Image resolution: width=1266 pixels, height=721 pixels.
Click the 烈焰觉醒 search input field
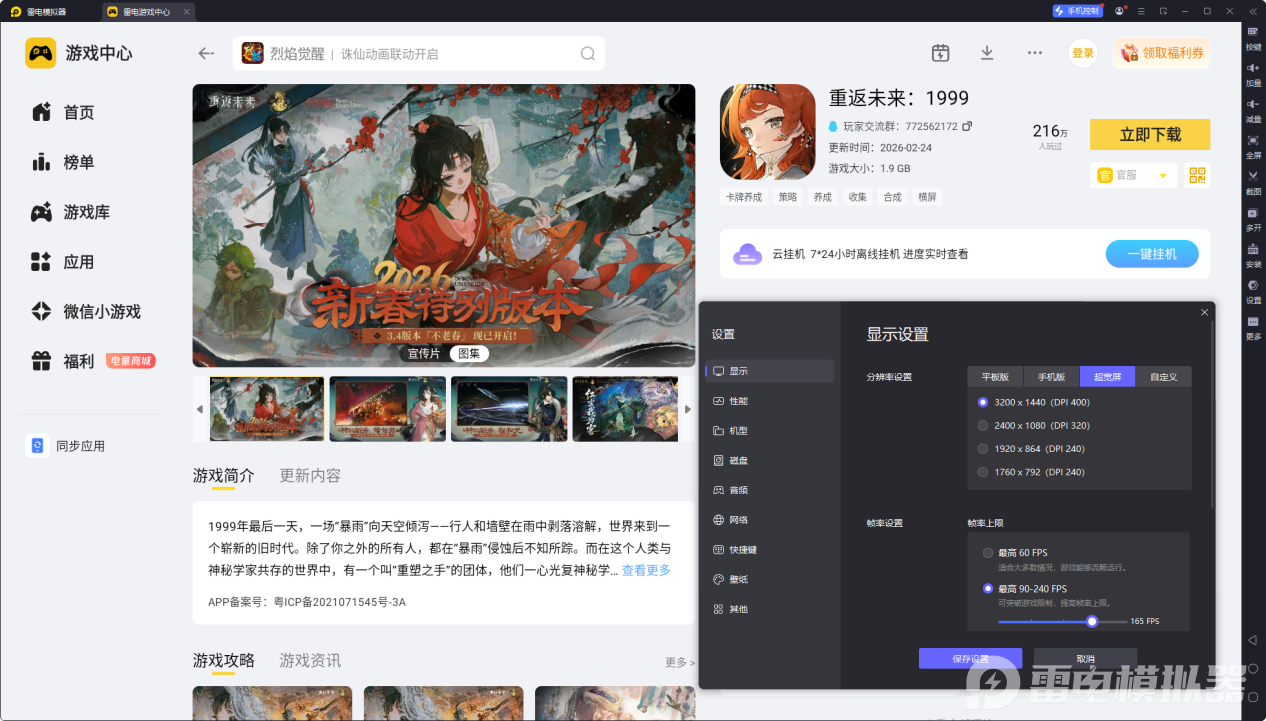coord(419,54)
